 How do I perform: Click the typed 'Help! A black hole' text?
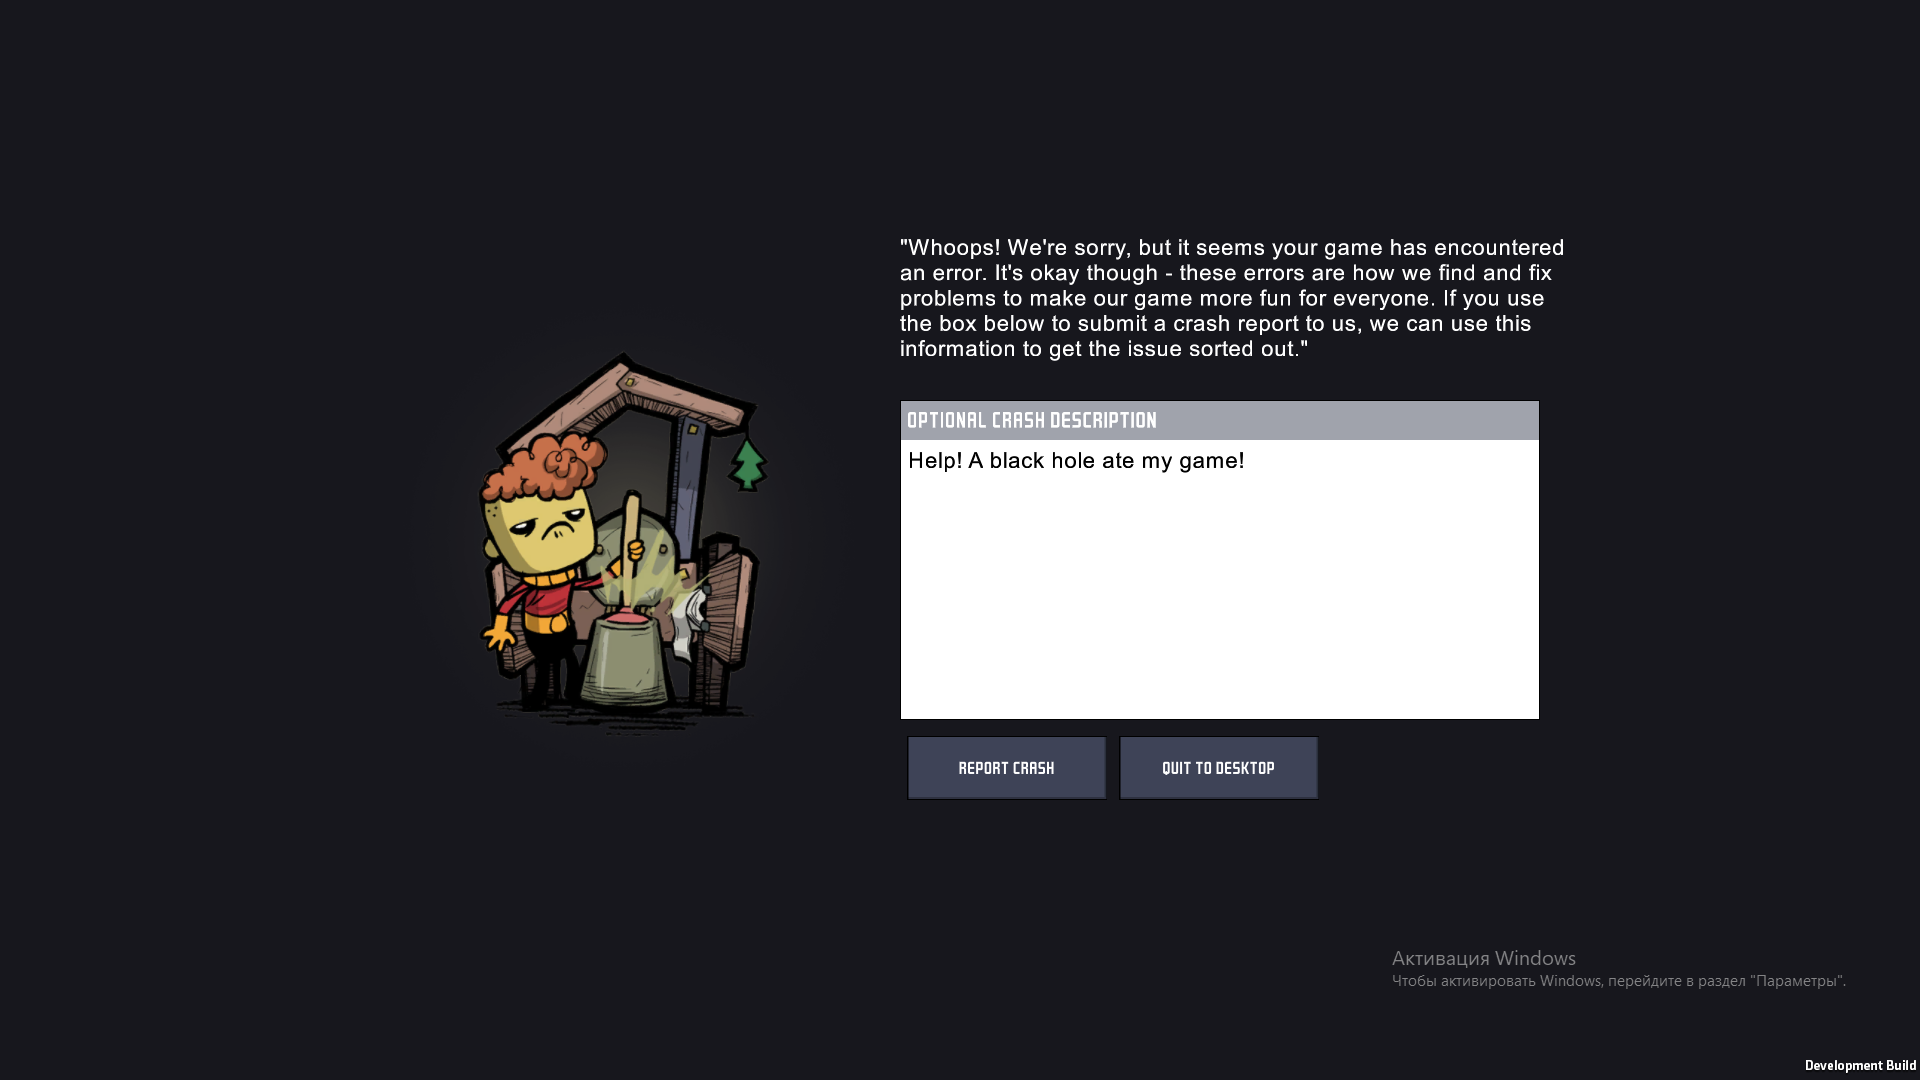click(x=1002, y=461)
